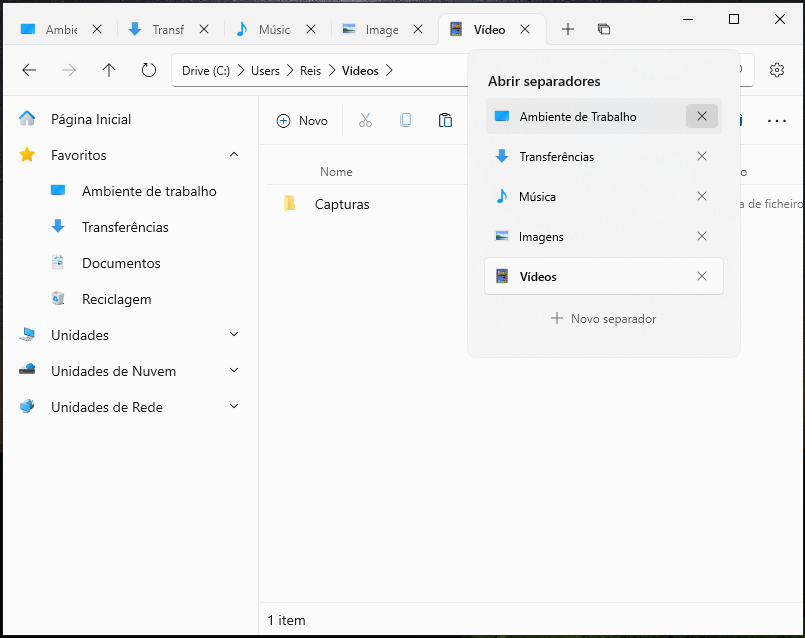Close the Imagens tab in tab strip
Screen dimensions: 805x638
tap(418, 29)
